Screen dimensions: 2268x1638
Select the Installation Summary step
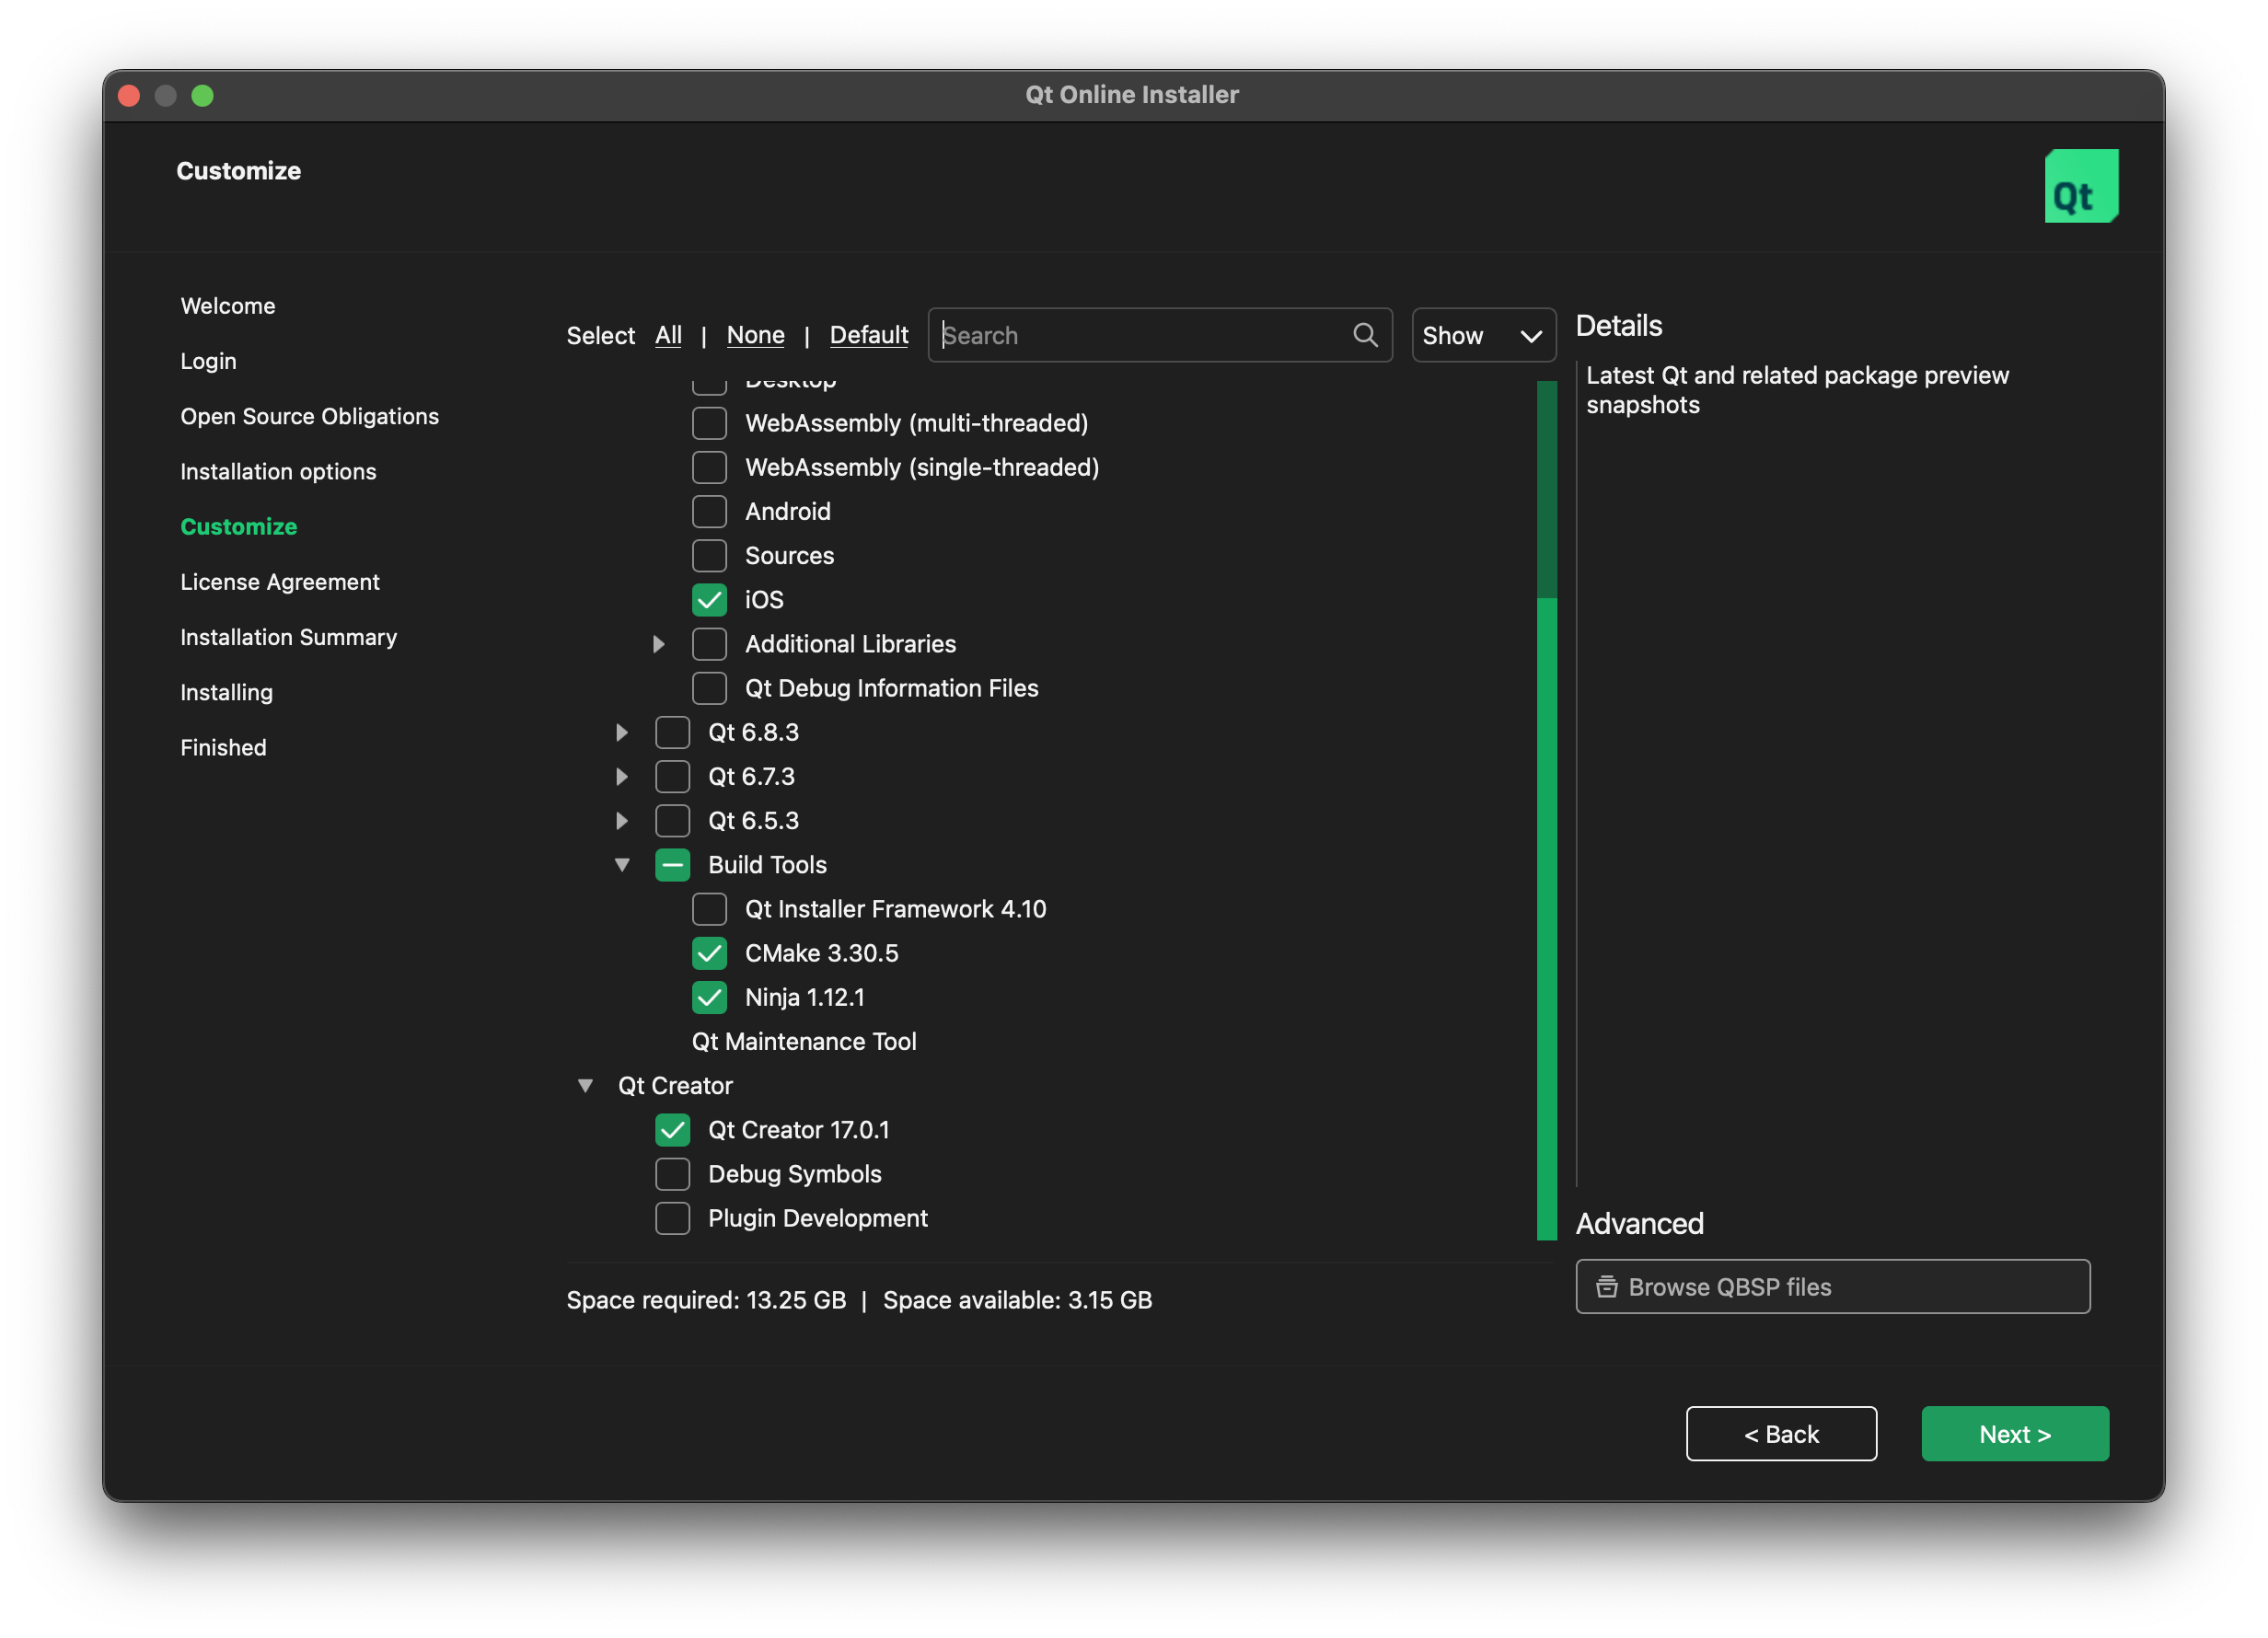(x=288, y=637)
